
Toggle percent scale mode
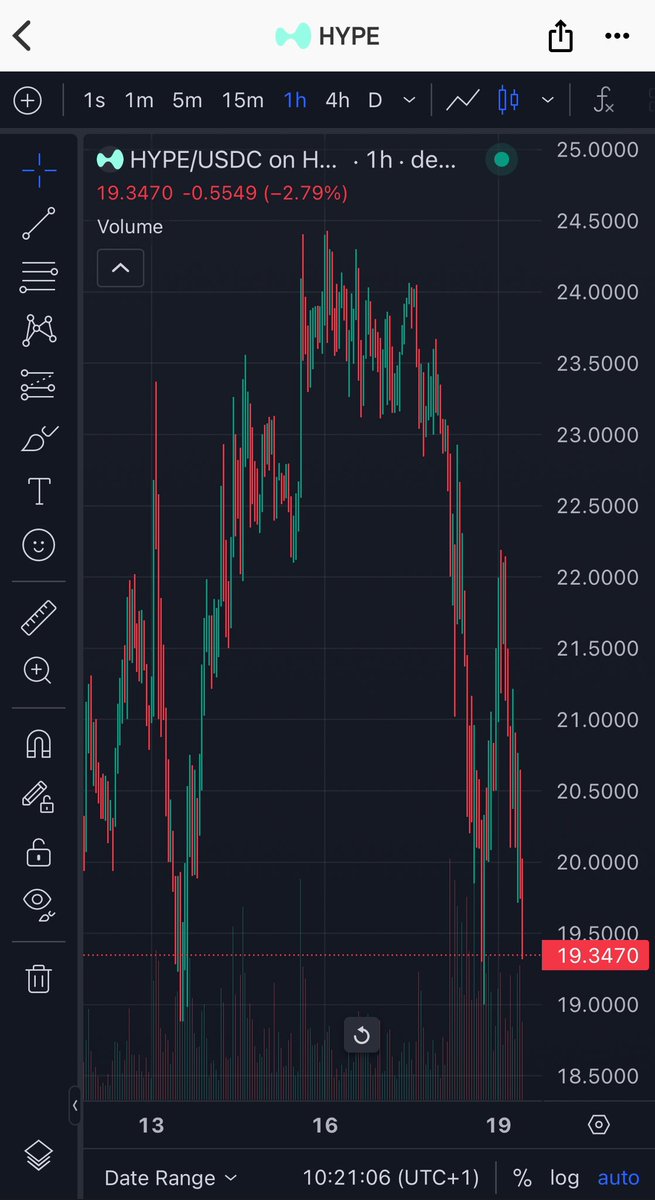(522, 1178)
